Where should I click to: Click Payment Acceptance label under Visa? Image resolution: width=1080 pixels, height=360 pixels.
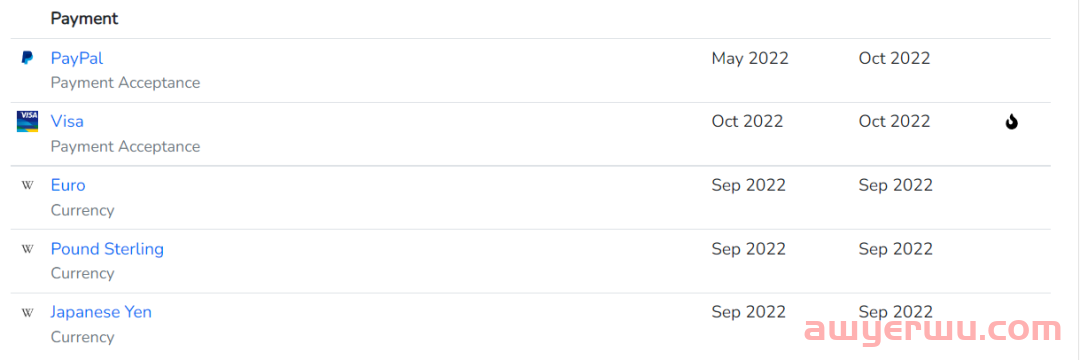(125, 147)
